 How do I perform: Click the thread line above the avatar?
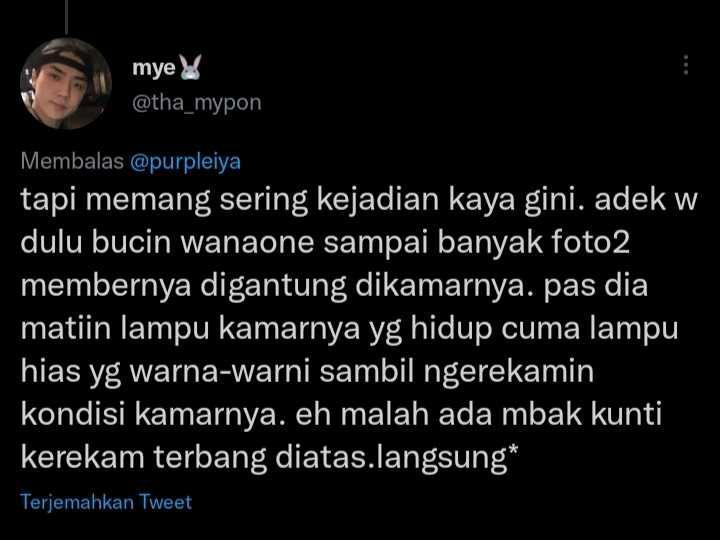click(x=67, y=17)
